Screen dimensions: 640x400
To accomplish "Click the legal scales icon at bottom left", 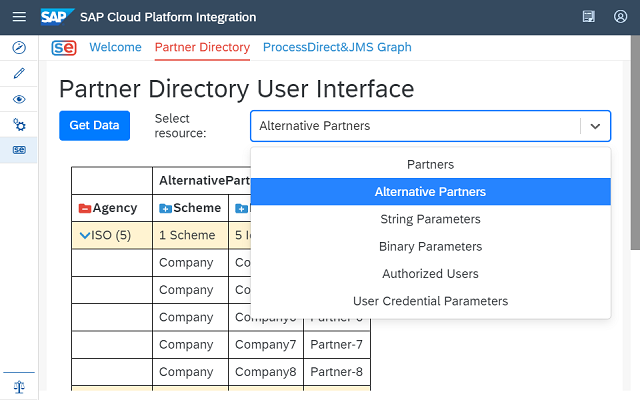I will point(18,385).
